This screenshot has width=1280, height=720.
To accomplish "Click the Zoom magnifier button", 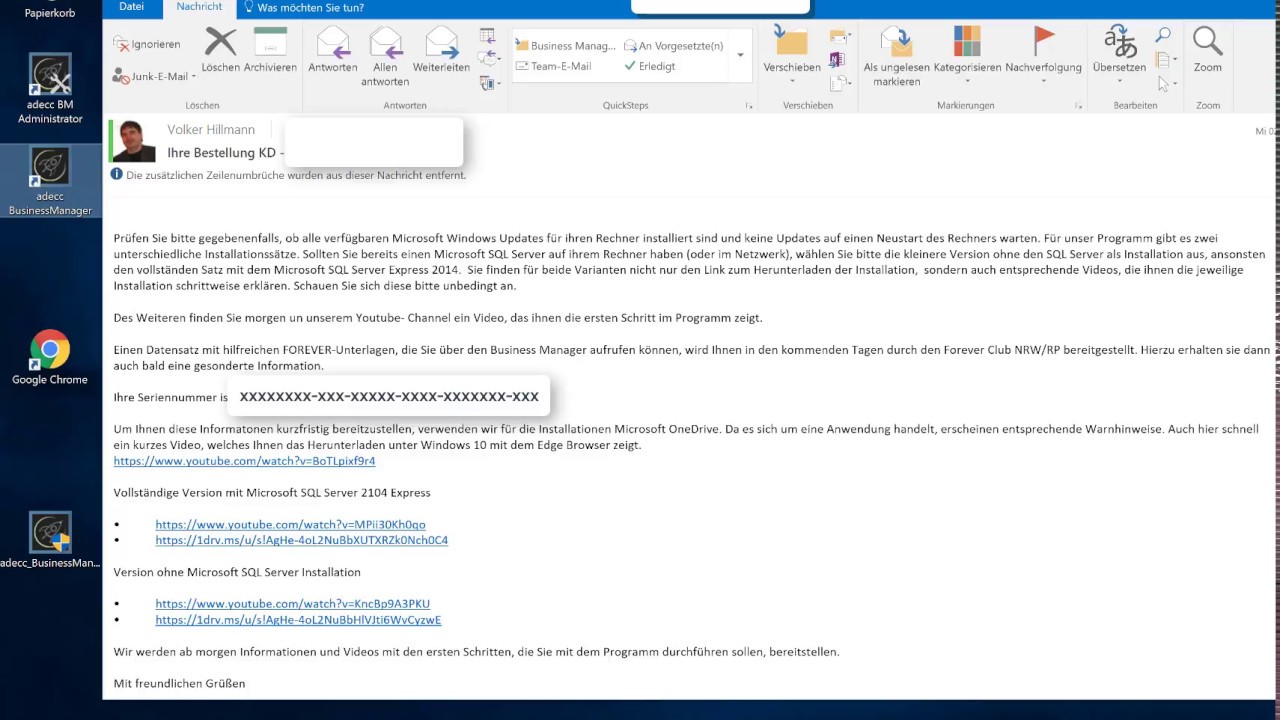I will coord(1208,50).
